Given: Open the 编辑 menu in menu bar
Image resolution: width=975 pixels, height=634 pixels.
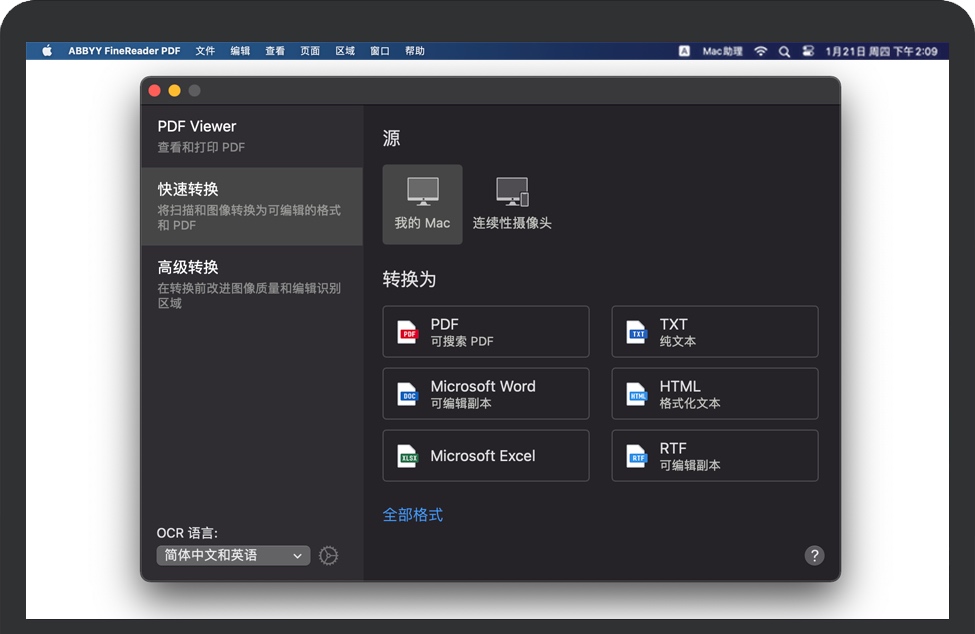Looking at the screenshot, I should click(240, 51).
